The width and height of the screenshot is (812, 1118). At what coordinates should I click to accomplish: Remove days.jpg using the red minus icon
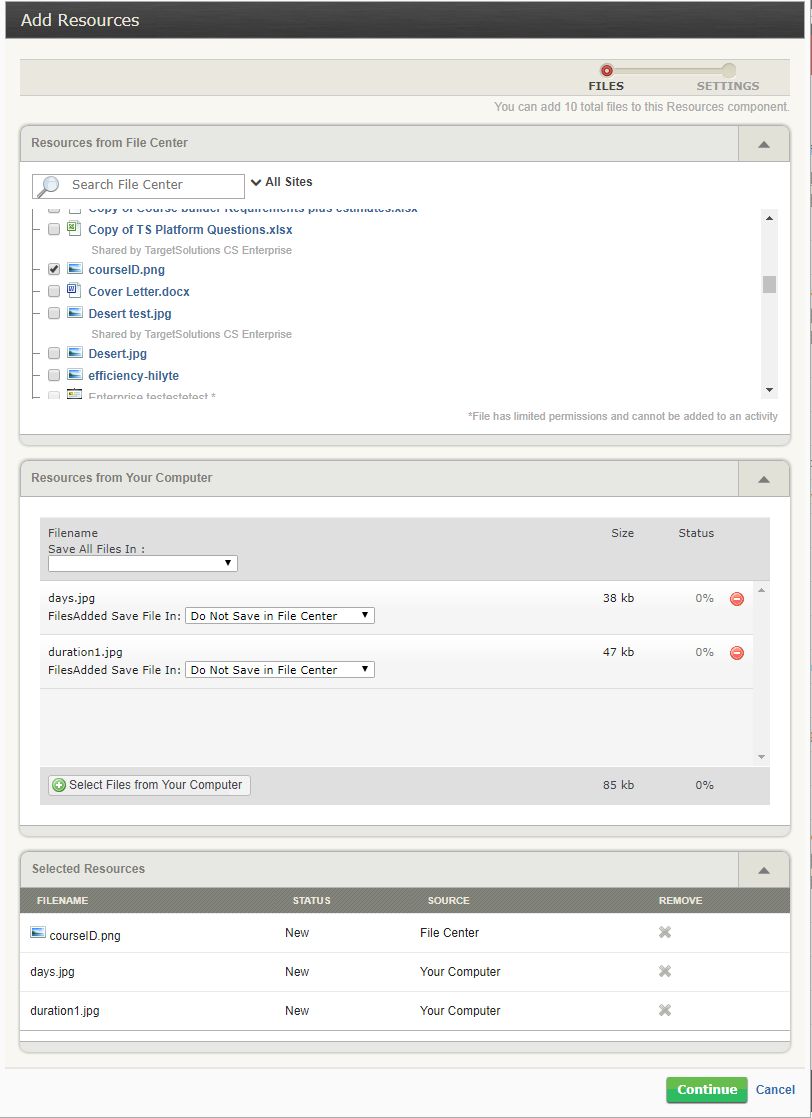tap(736, 598)
